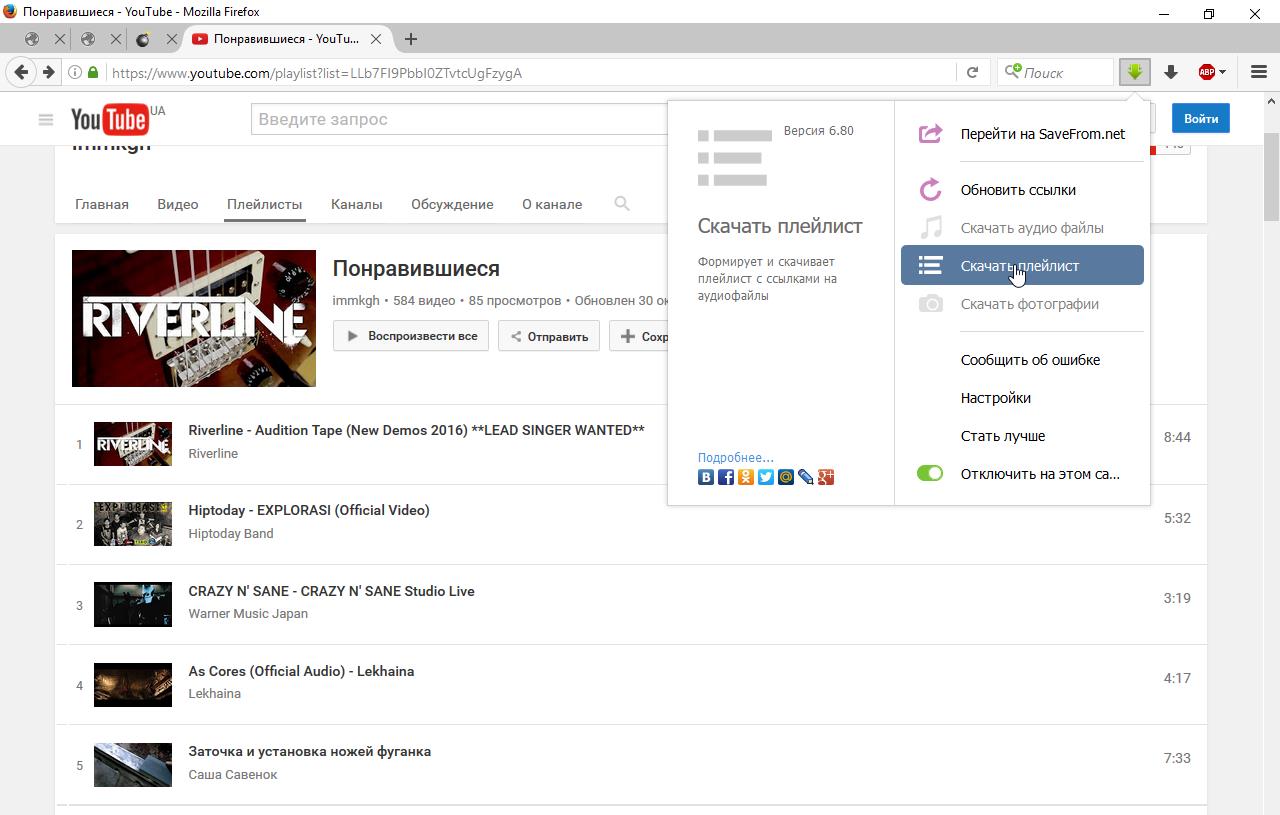Switch to the tab with bomb icon

tap(143, 39)
